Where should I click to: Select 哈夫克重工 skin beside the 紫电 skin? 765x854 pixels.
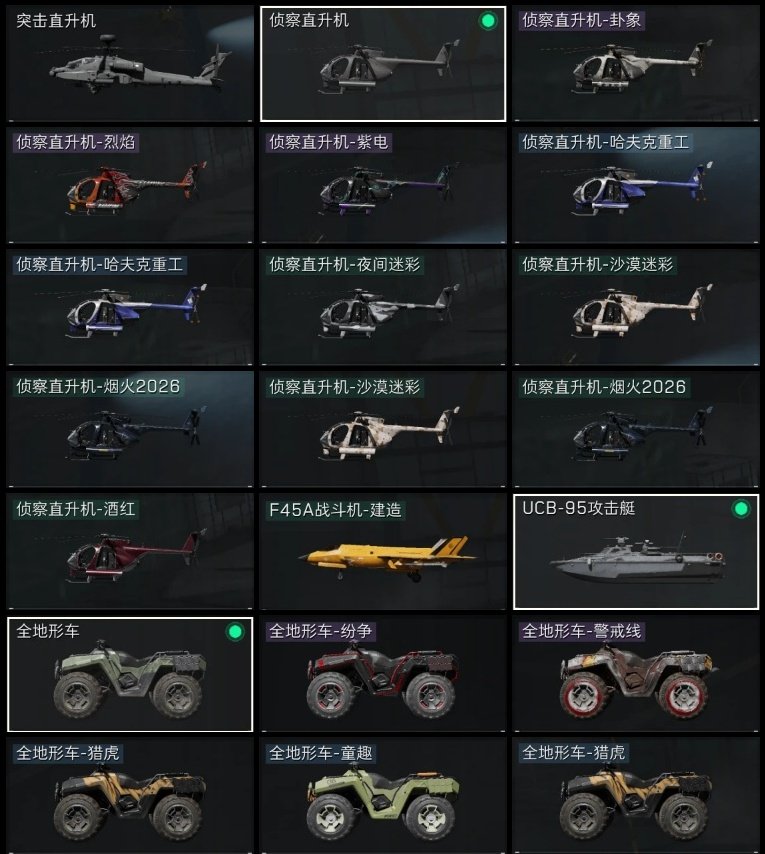point(636,186)
